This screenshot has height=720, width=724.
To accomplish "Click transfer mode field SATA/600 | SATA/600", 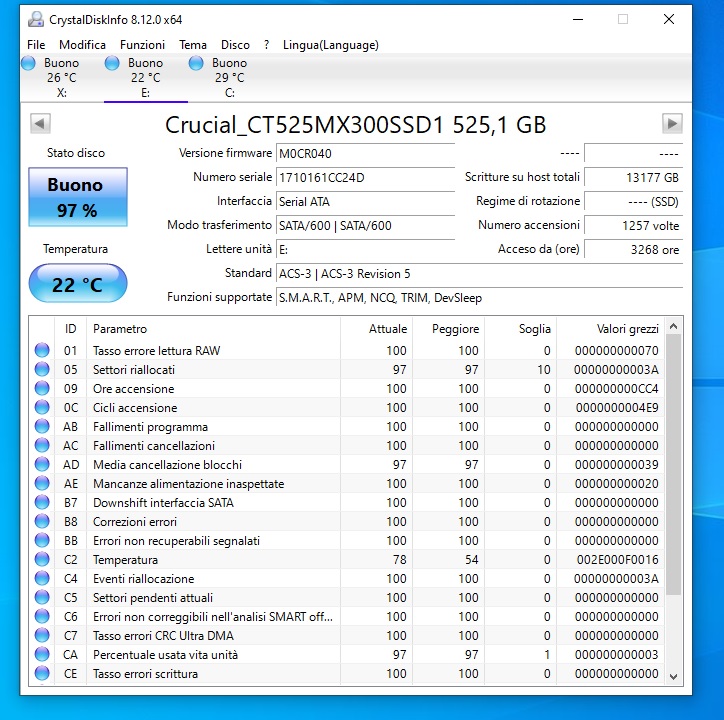I will click(365, 225).
